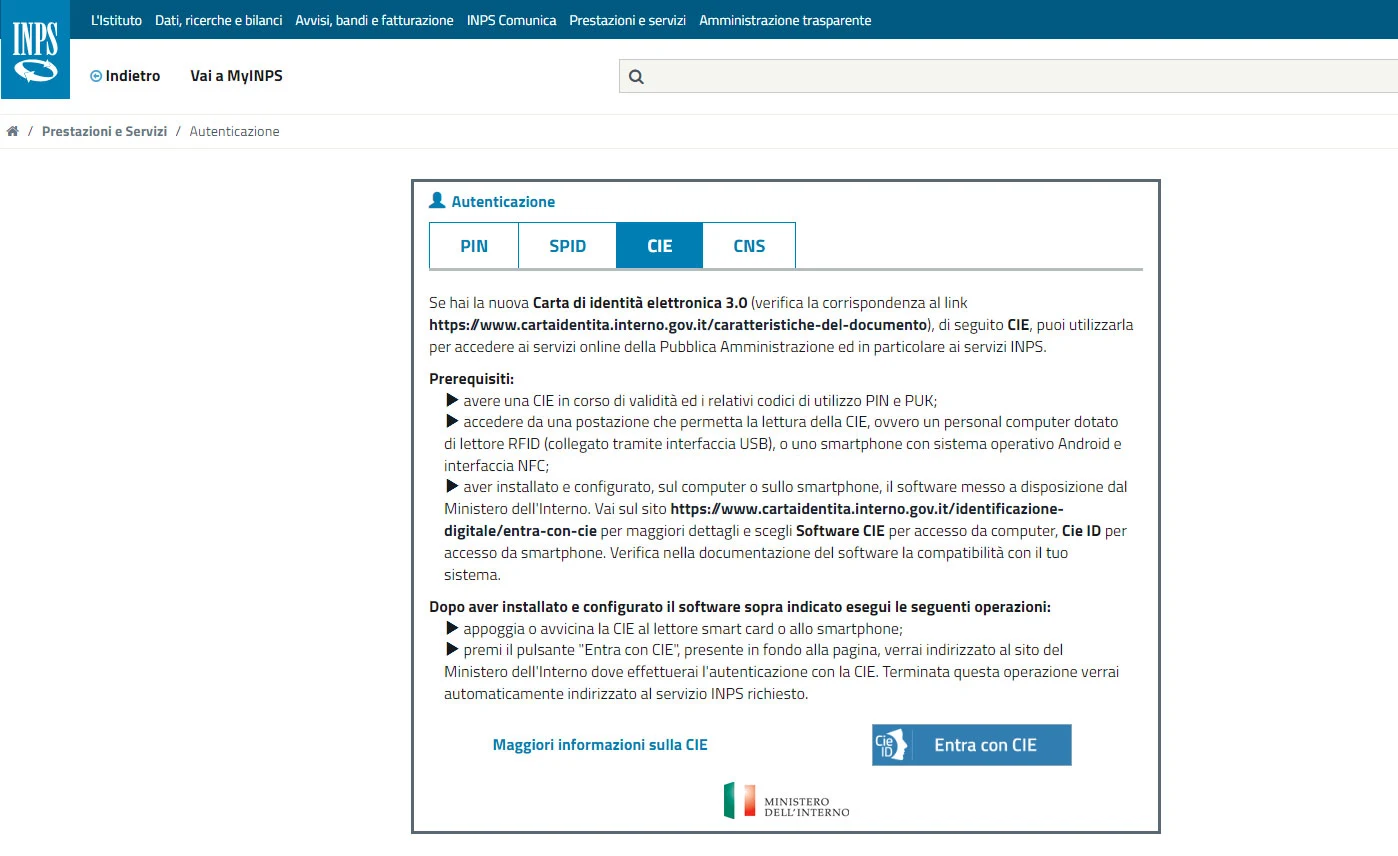Screen dimensions: 1398x856
Task: Click the Cie ID icon on the button
Action: [x=890, y=745]
